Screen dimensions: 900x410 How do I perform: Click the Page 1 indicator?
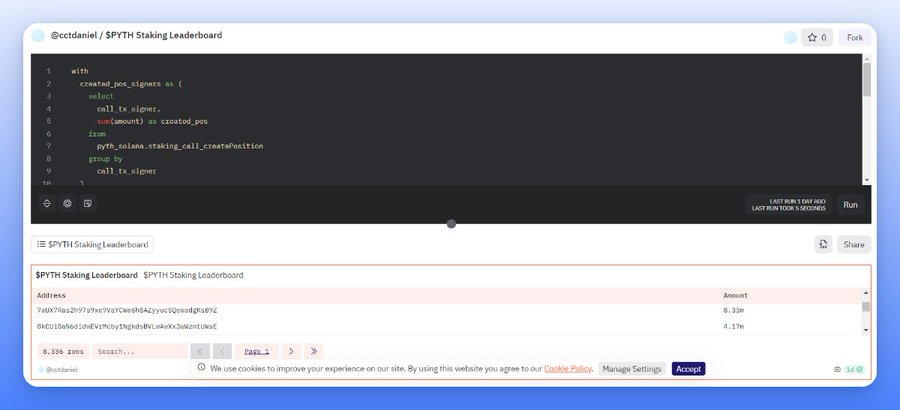pos(257,351)
